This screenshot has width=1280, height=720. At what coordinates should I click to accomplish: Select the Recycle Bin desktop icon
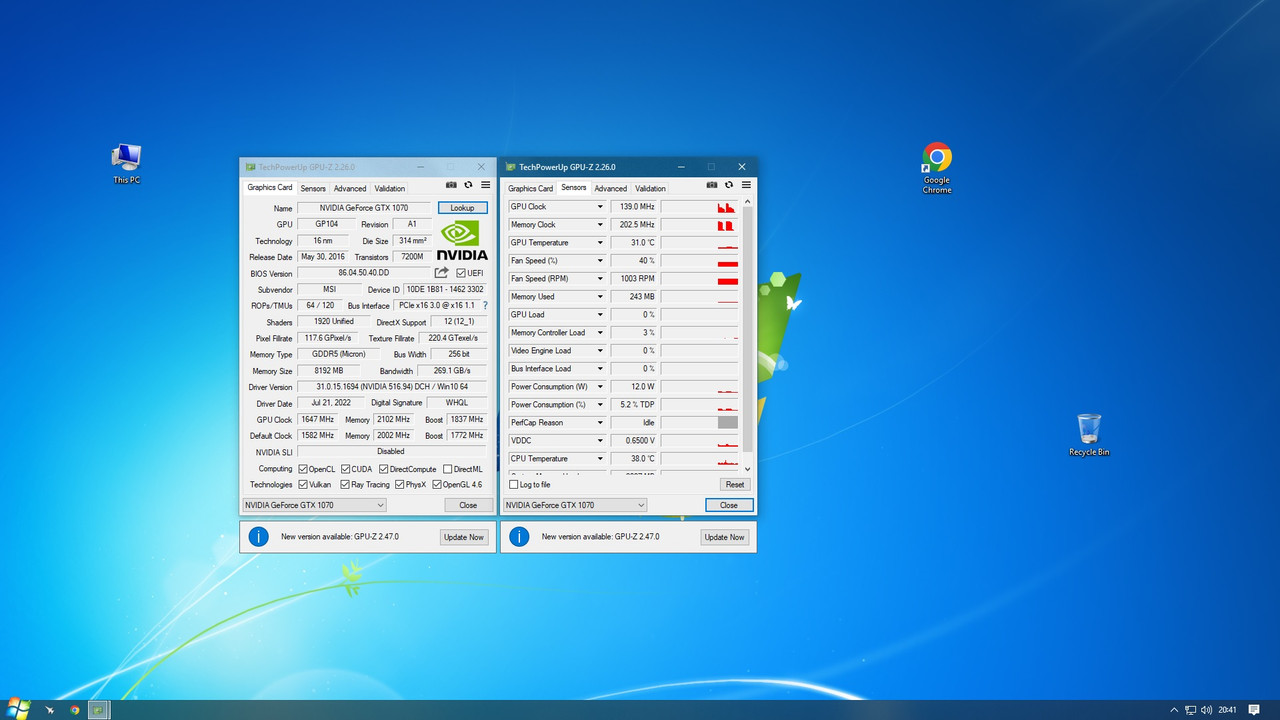(1089, 435)
